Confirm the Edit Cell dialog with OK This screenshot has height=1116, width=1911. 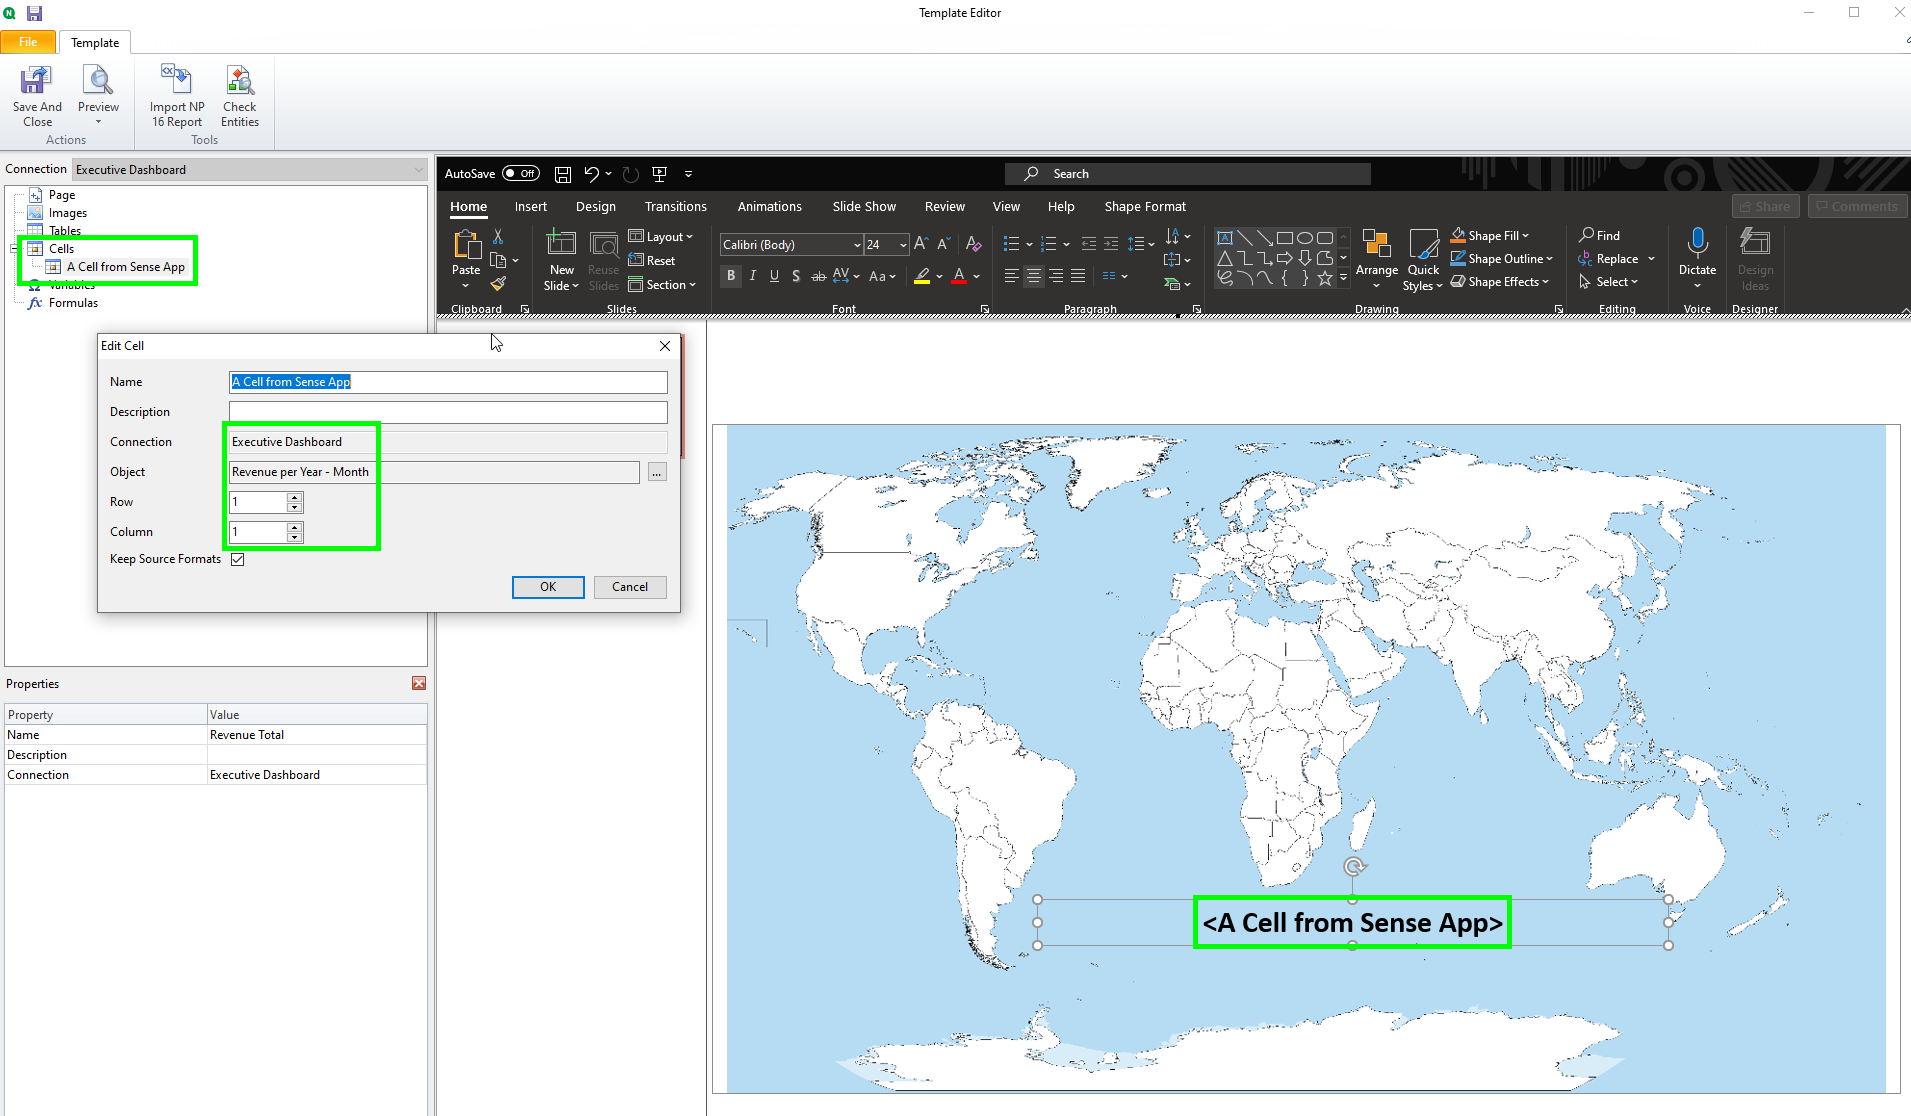(547, 587)
